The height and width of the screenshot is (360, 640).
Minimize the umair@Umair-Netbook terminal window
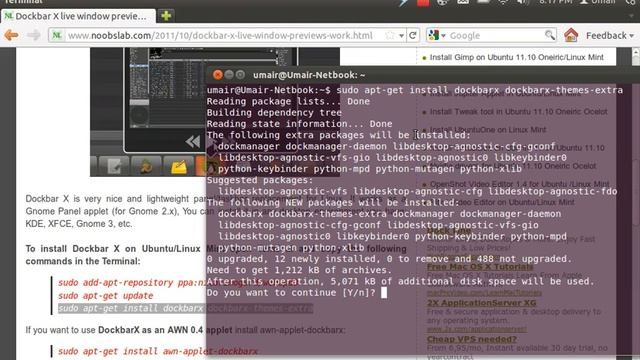coord(229,75)
